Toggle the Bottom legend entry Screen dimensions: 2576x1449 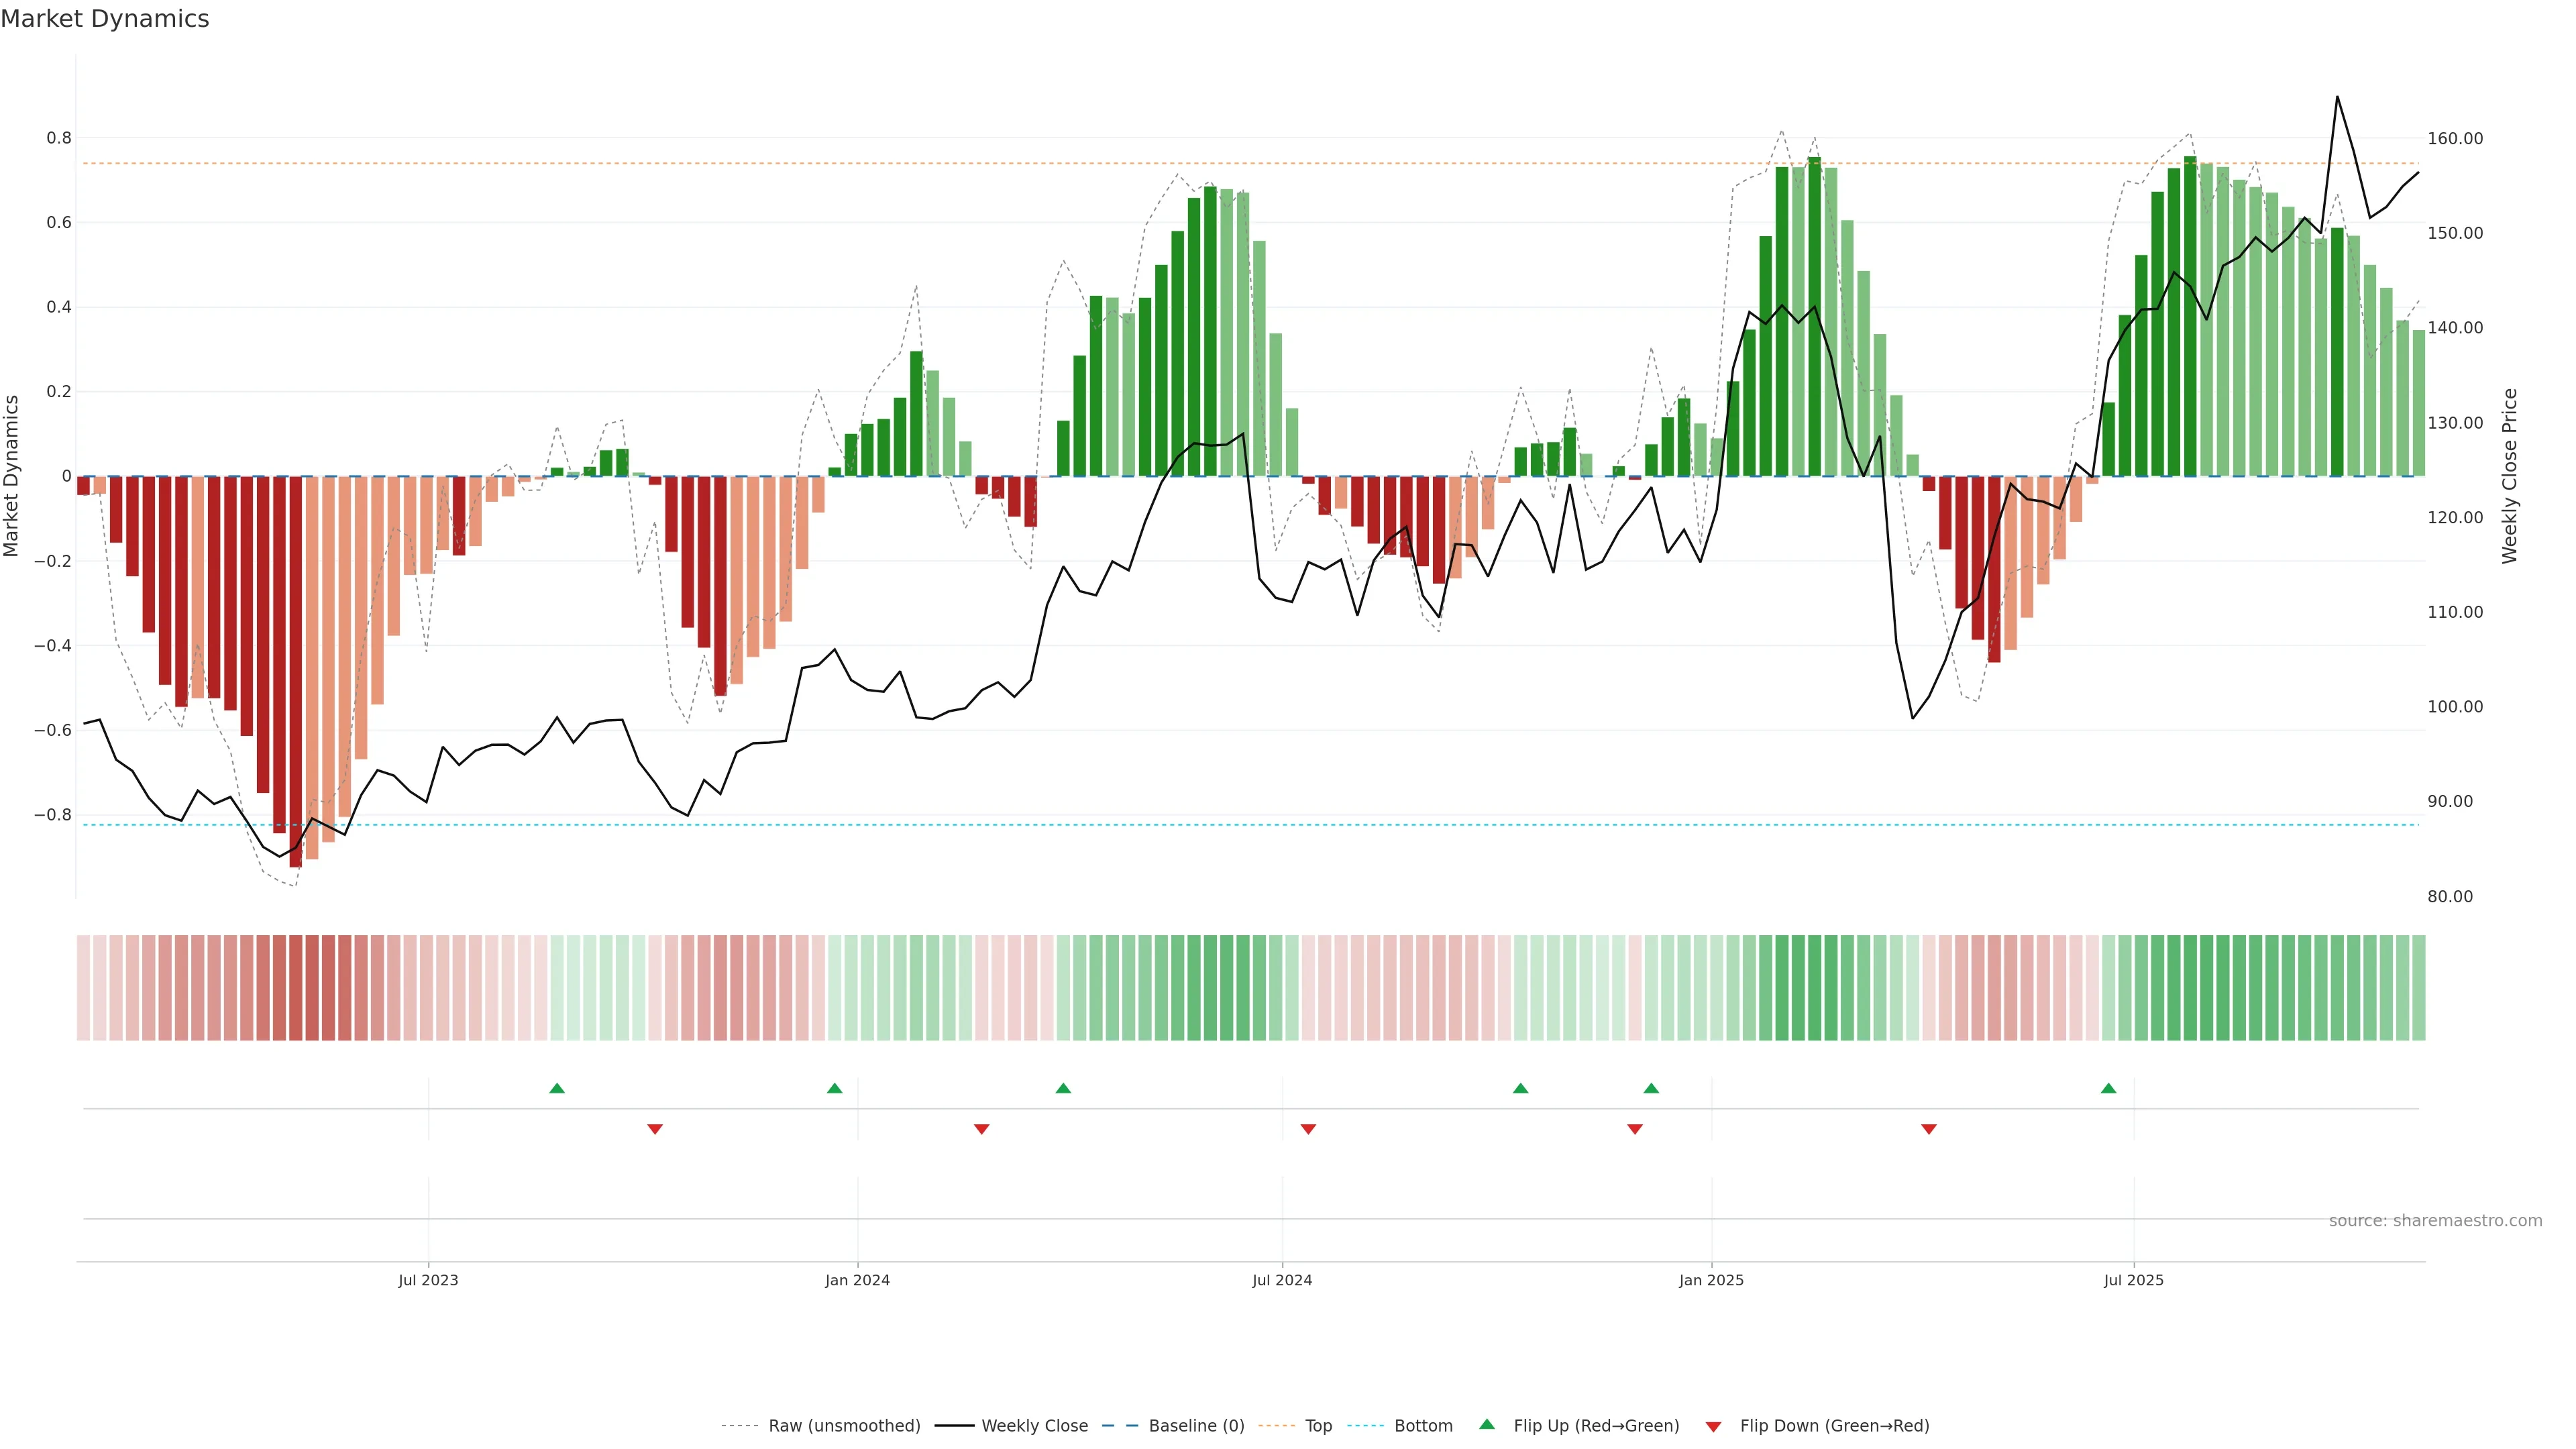tap(1423, 1426)
